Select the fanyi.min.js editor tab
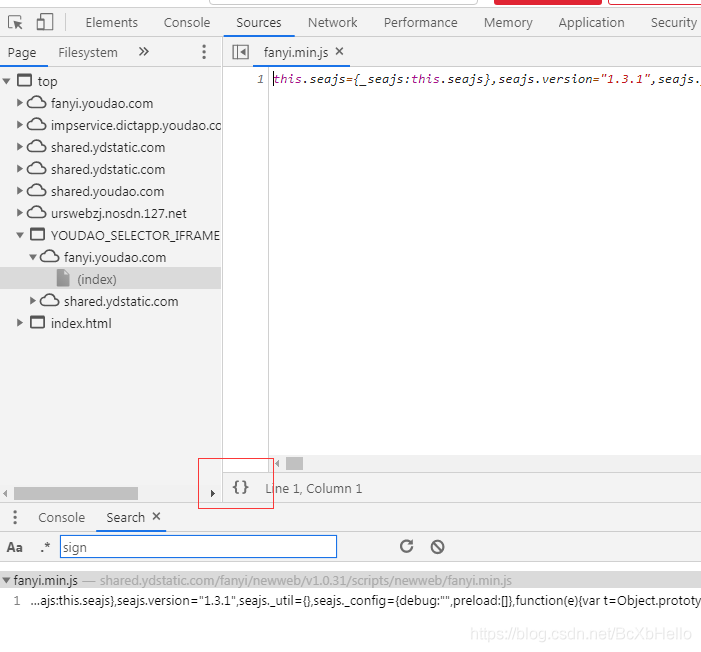 296,52
